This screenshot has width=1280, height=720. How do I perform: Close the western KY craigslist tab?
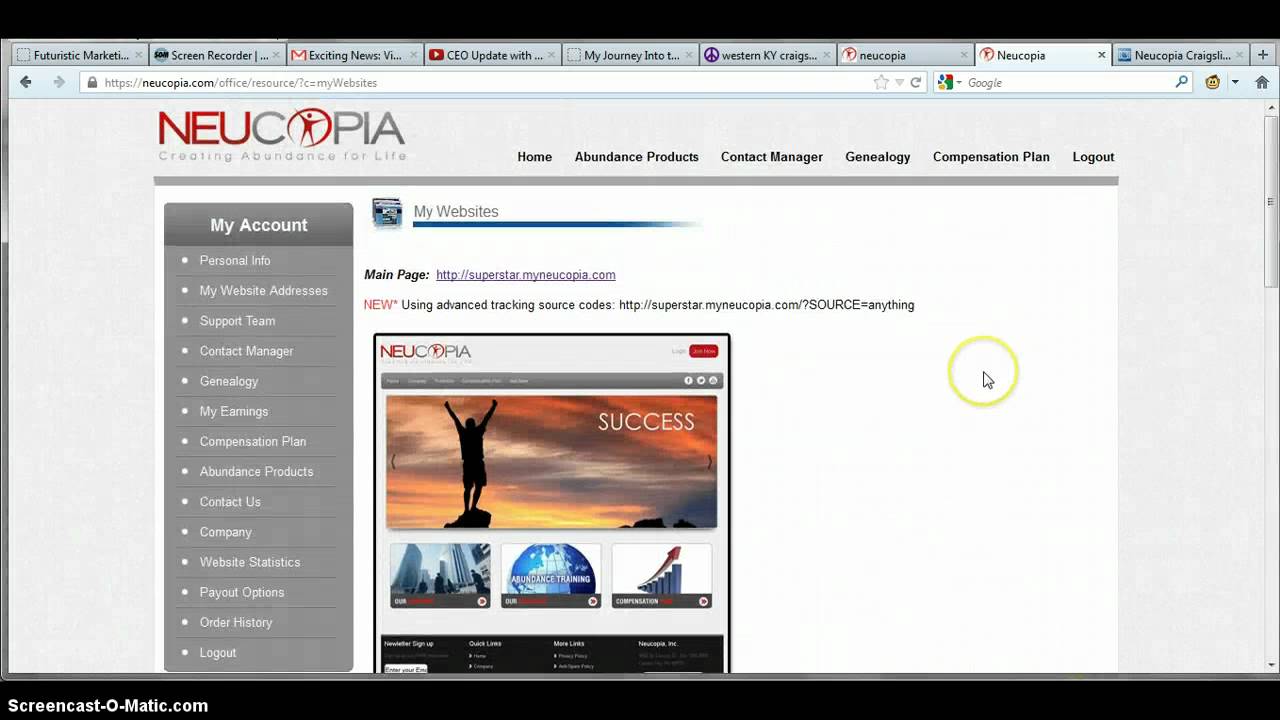(827, 55)
